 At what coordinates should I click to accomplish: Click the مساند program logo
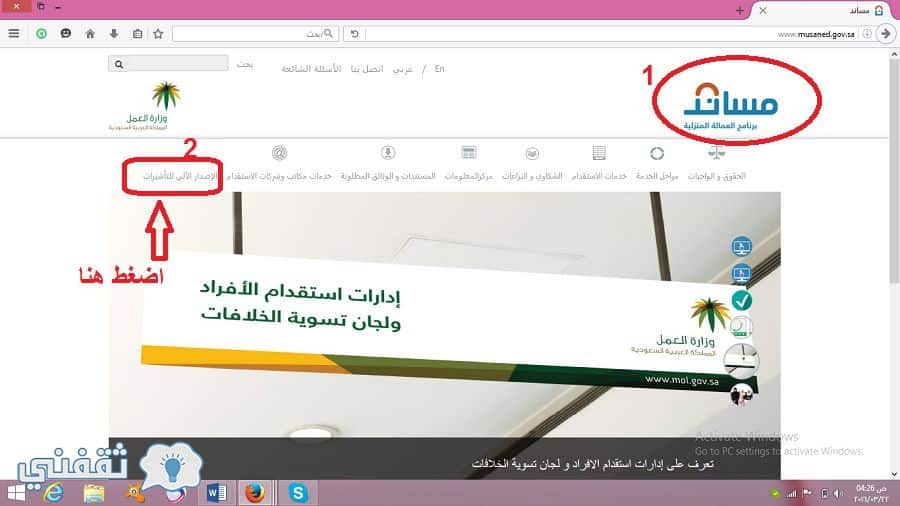pos(729,106)
